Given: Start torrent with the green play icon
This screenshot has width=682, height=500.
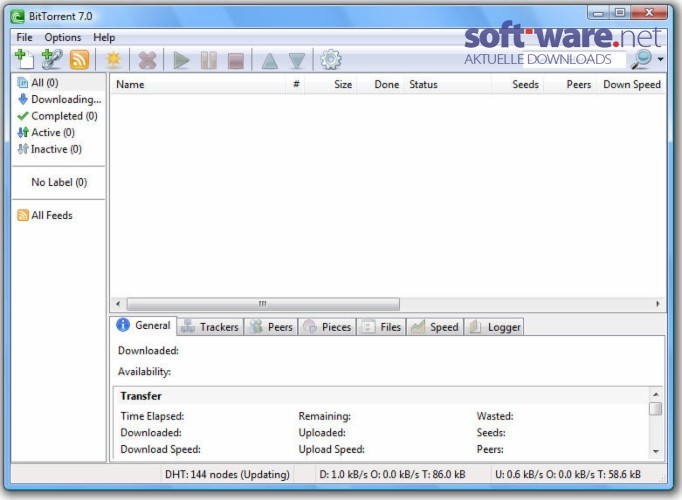Looking at the screenshot, I should [x=181, y=60].
